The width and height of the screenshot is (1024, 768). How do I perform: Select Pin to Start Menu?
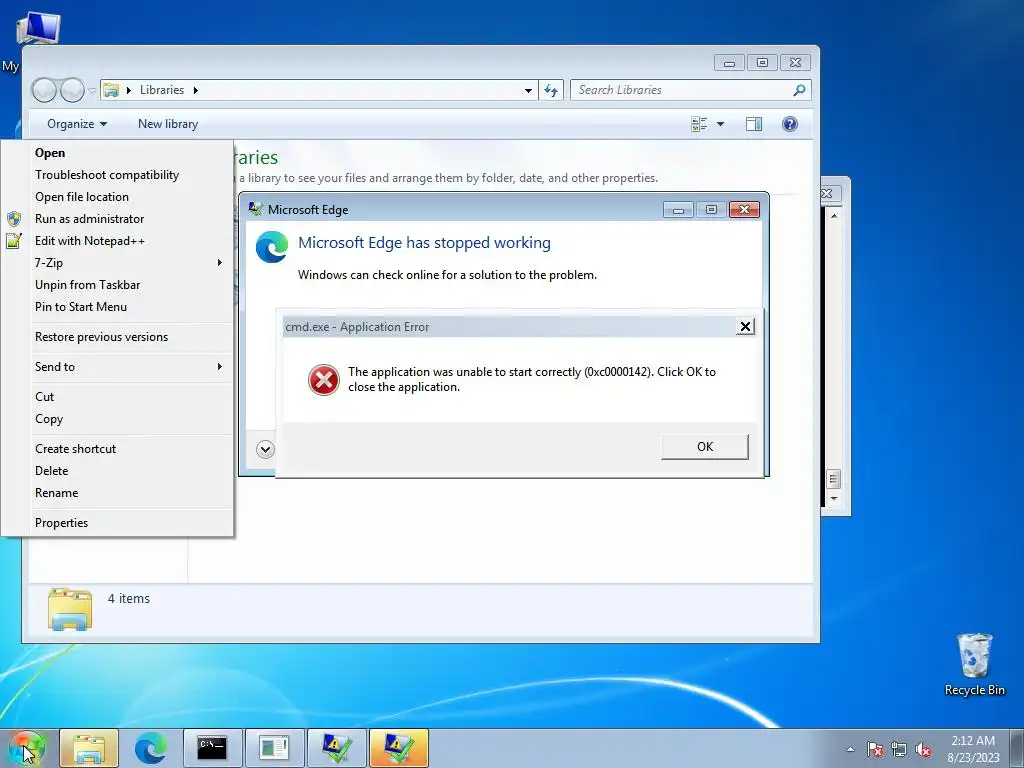[x=118, y=307]
